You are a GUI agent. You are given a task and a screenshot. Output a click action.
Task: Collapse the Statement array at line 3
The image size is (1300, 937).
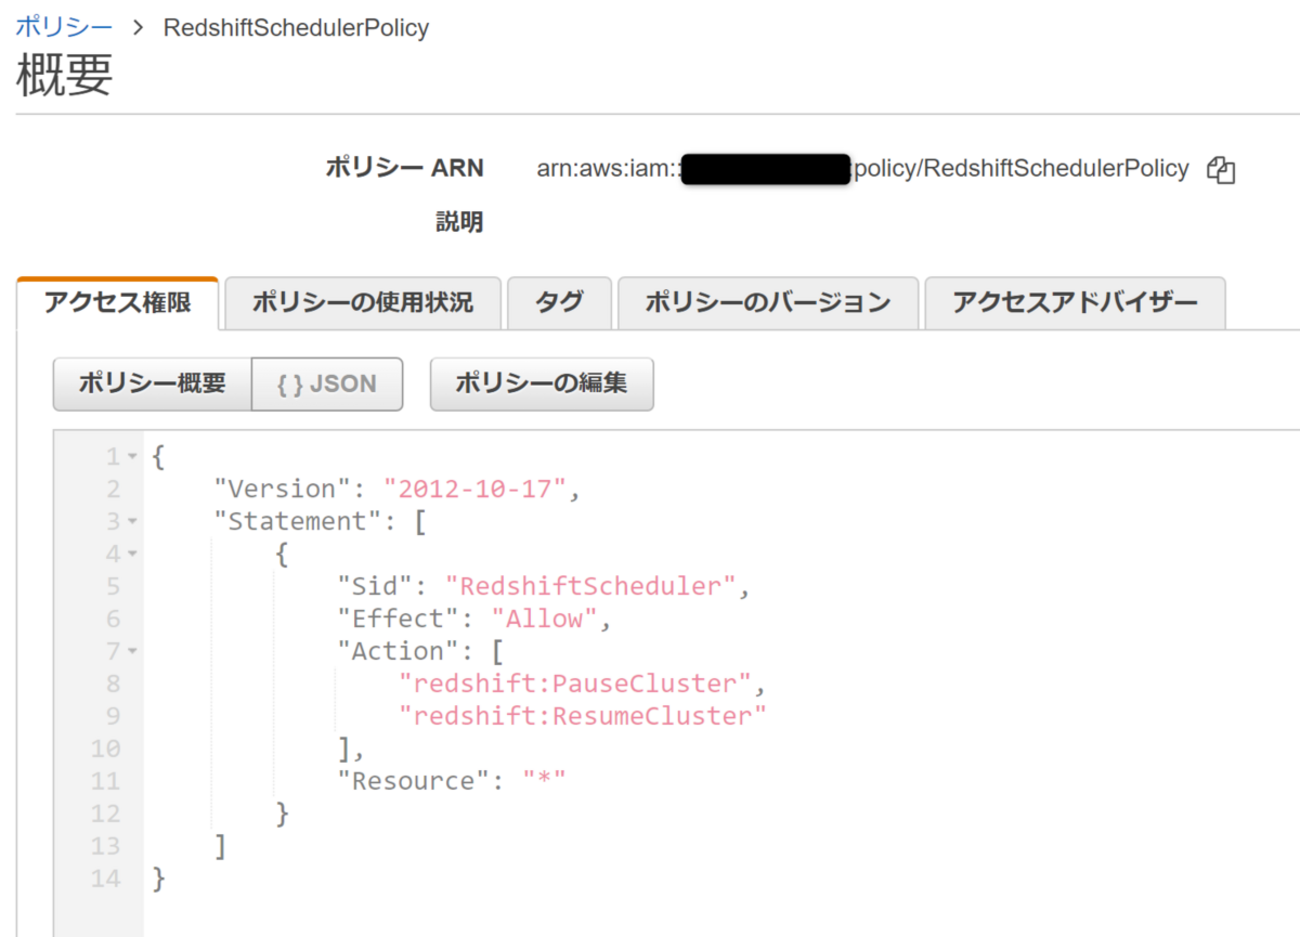(x=132, y=522)
